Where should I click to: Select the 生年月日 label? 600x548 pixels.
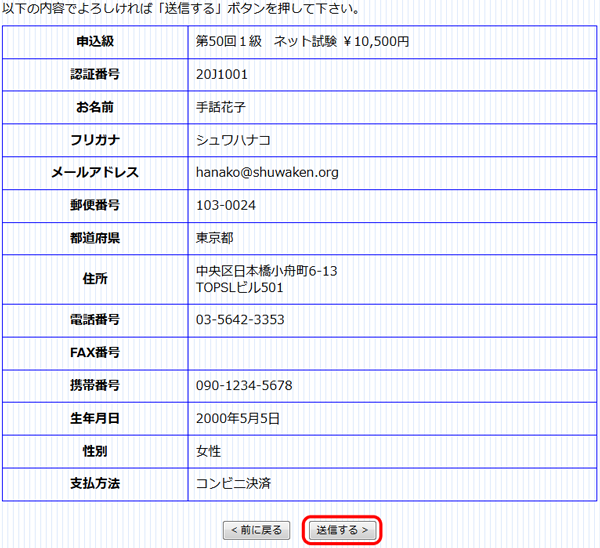coord(95,418)
